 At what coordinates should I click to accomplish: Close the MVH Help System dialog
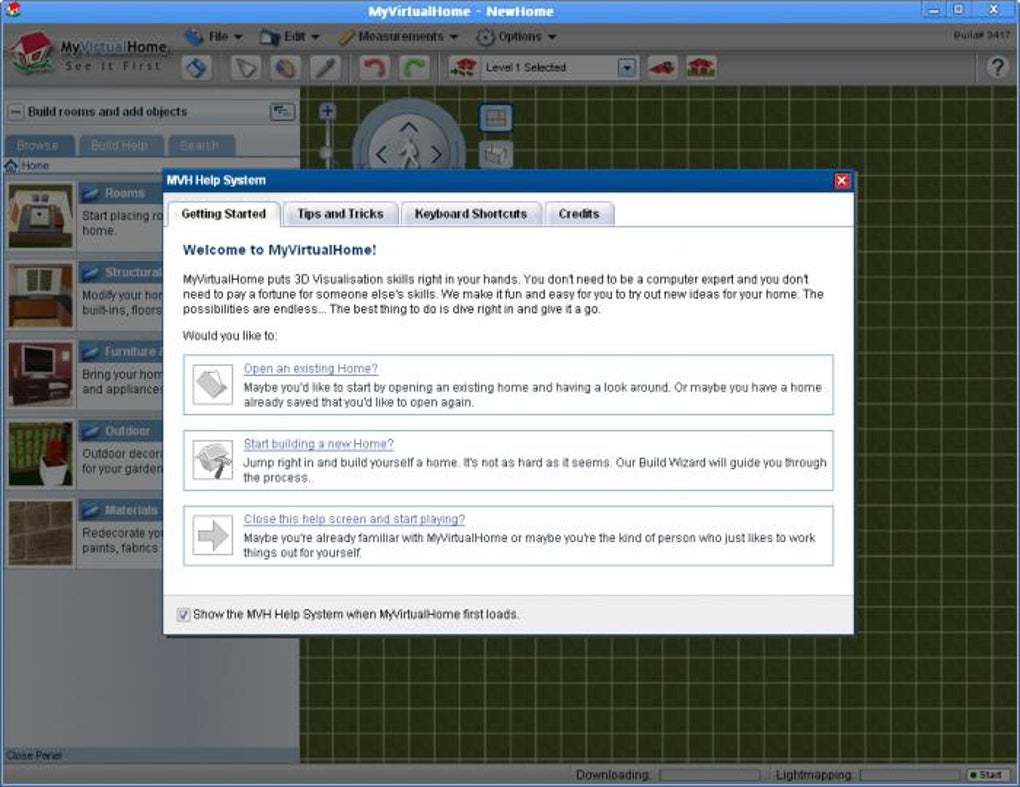click(x=841, y=181)
